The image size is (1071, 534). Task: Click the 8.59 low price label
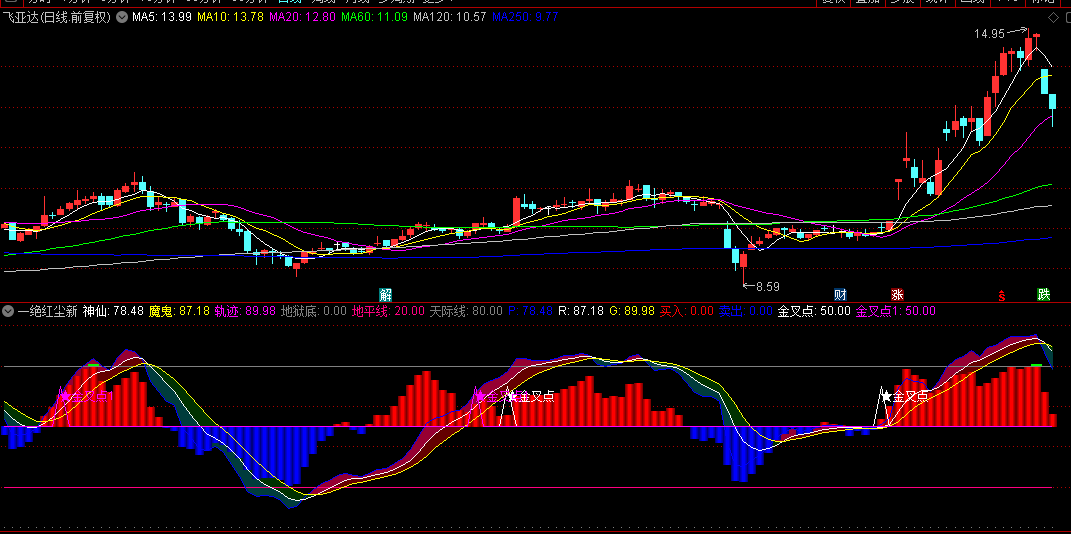click(766, 286)
